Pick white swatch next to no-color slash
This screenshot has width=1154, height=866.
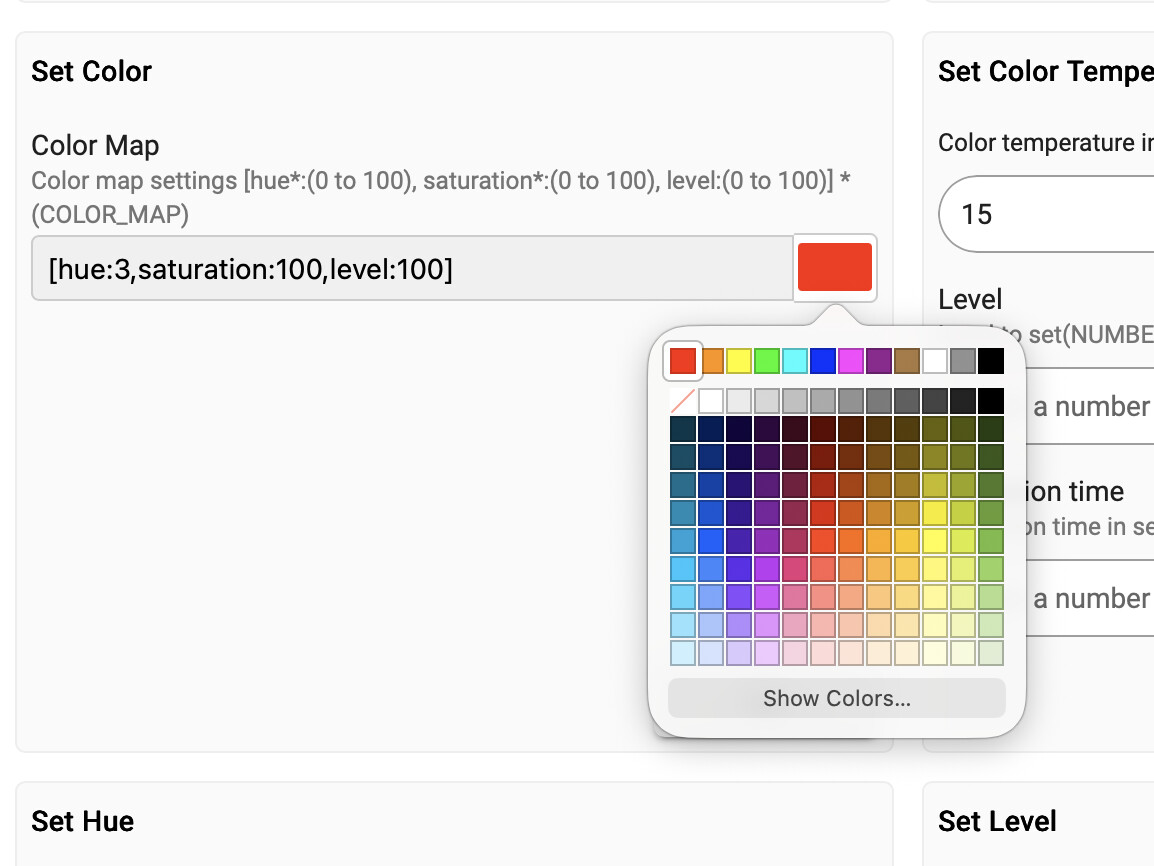(x=711, y=402)
